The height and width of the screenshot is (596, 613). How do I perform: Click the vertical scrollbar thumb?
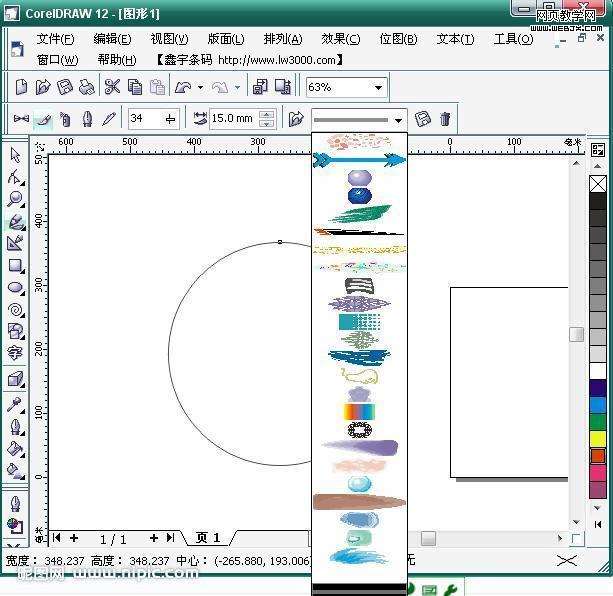pos(576,334)
